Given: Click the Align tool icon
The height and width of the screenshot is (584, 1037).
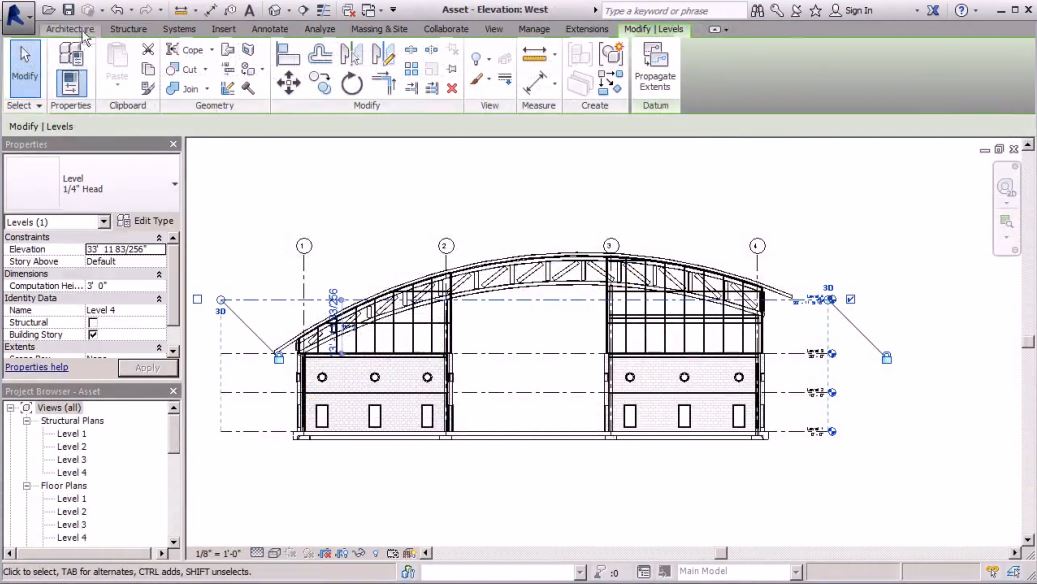Looking at the screenshot, I should 288,54.
